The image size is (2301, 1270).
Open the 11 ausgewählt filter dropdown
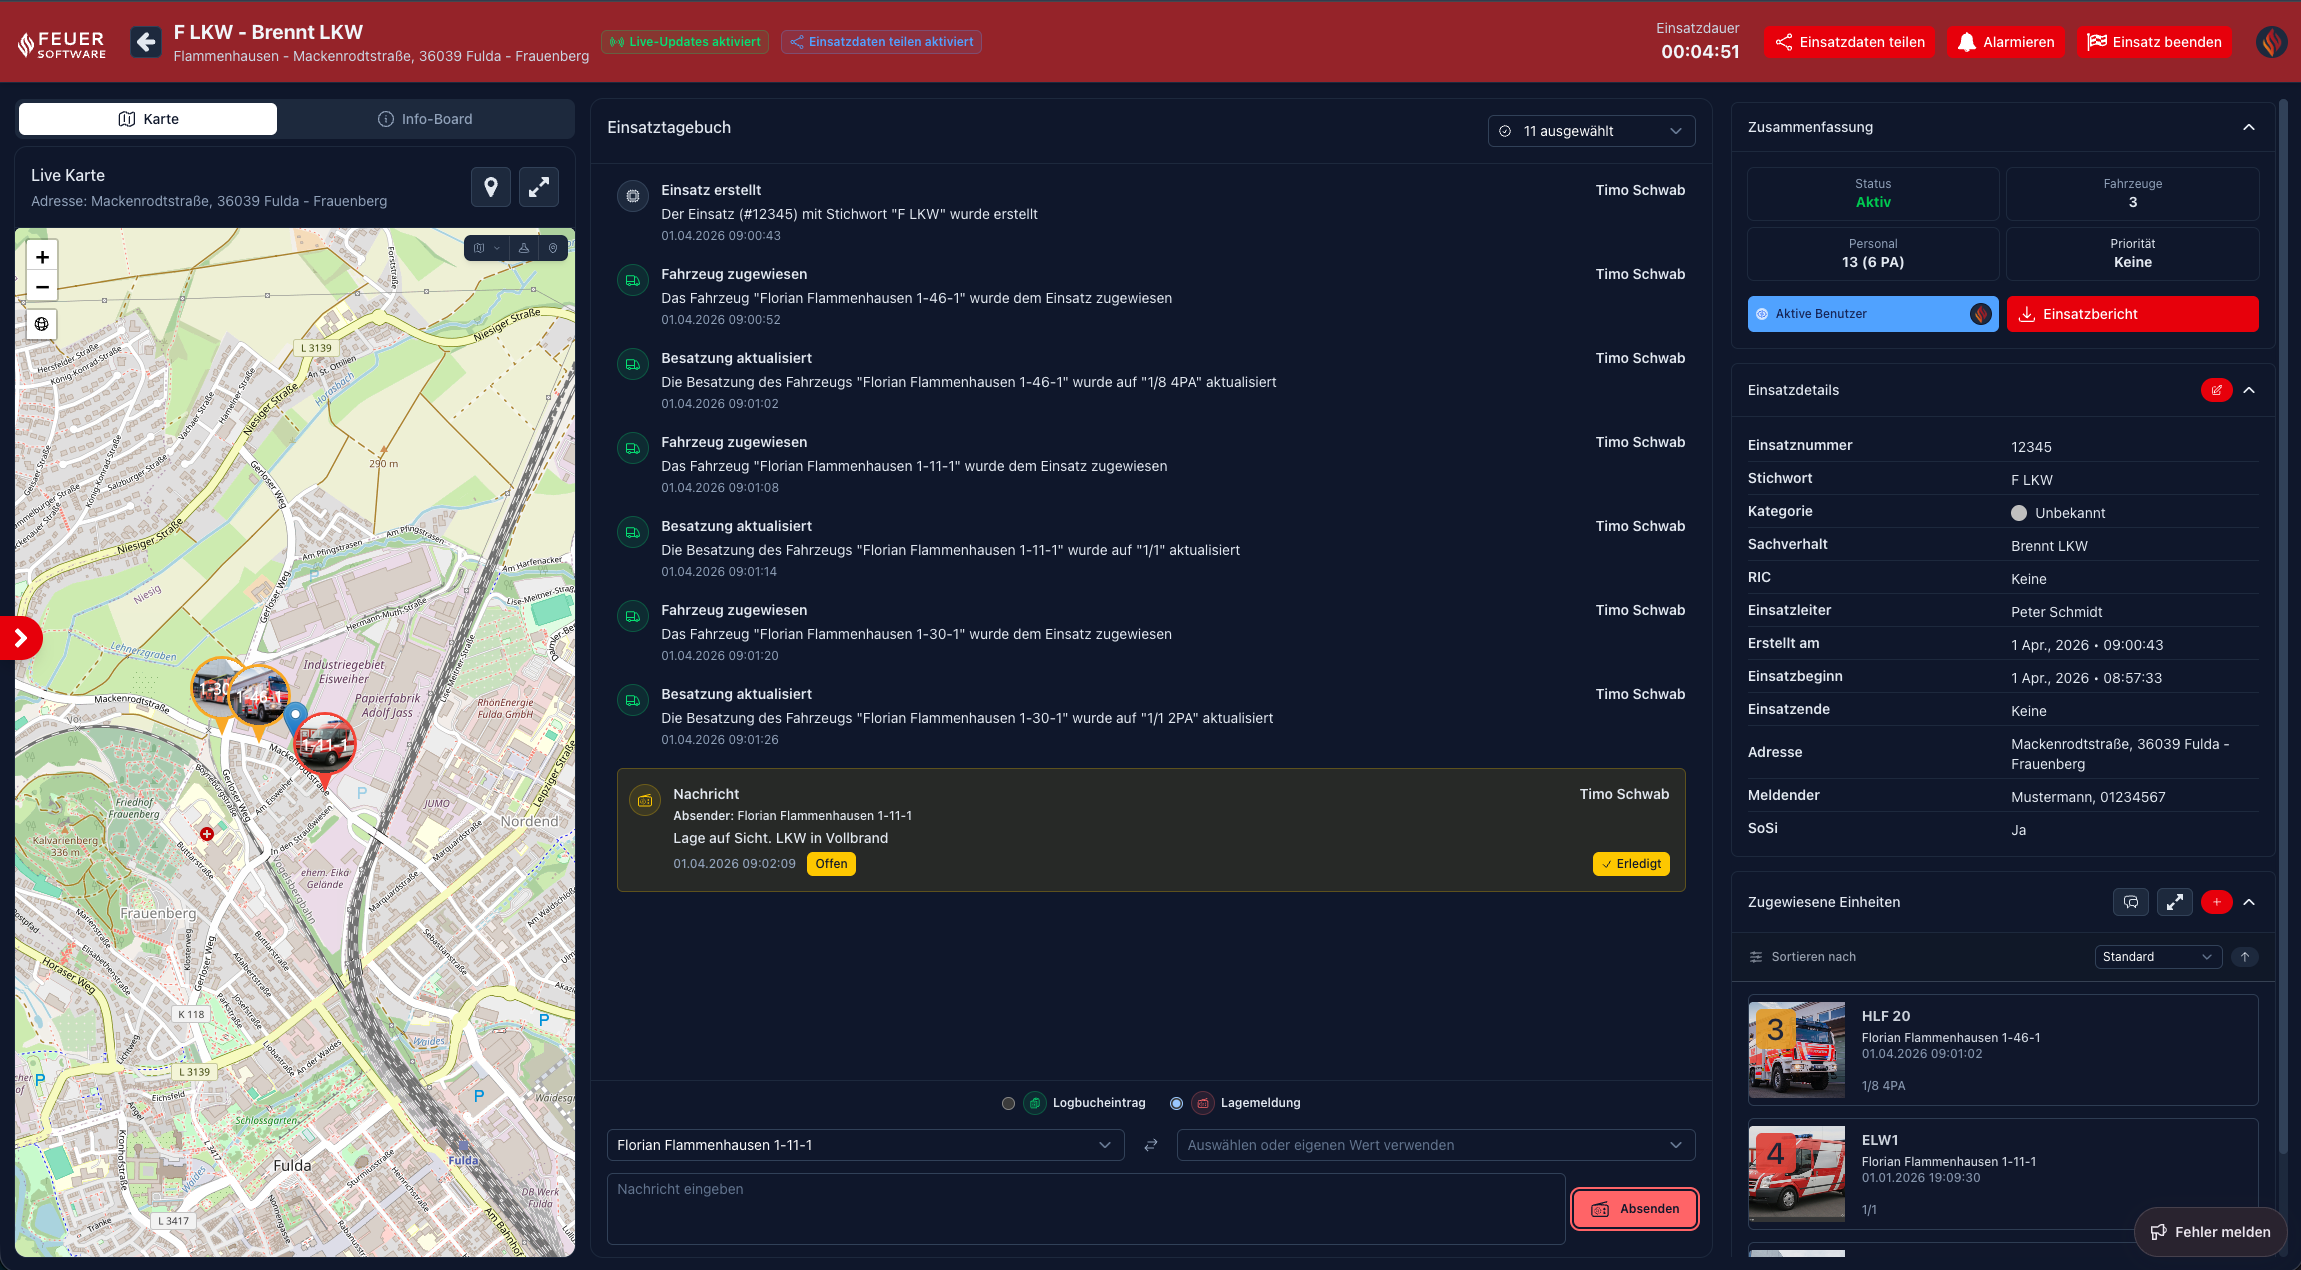[x=1590, y=130]
